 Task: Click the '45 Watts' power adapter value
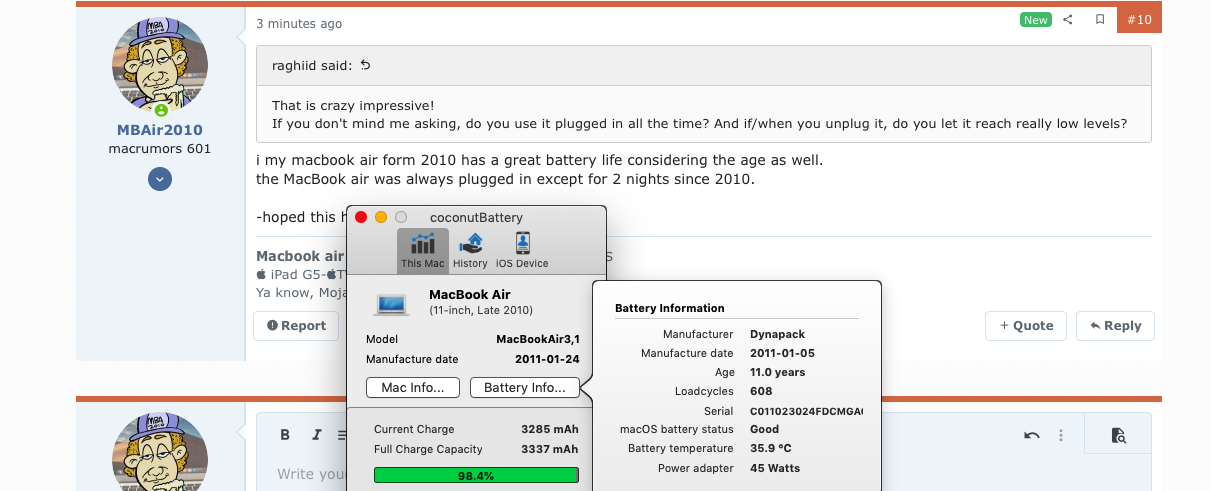pos(775,468)
